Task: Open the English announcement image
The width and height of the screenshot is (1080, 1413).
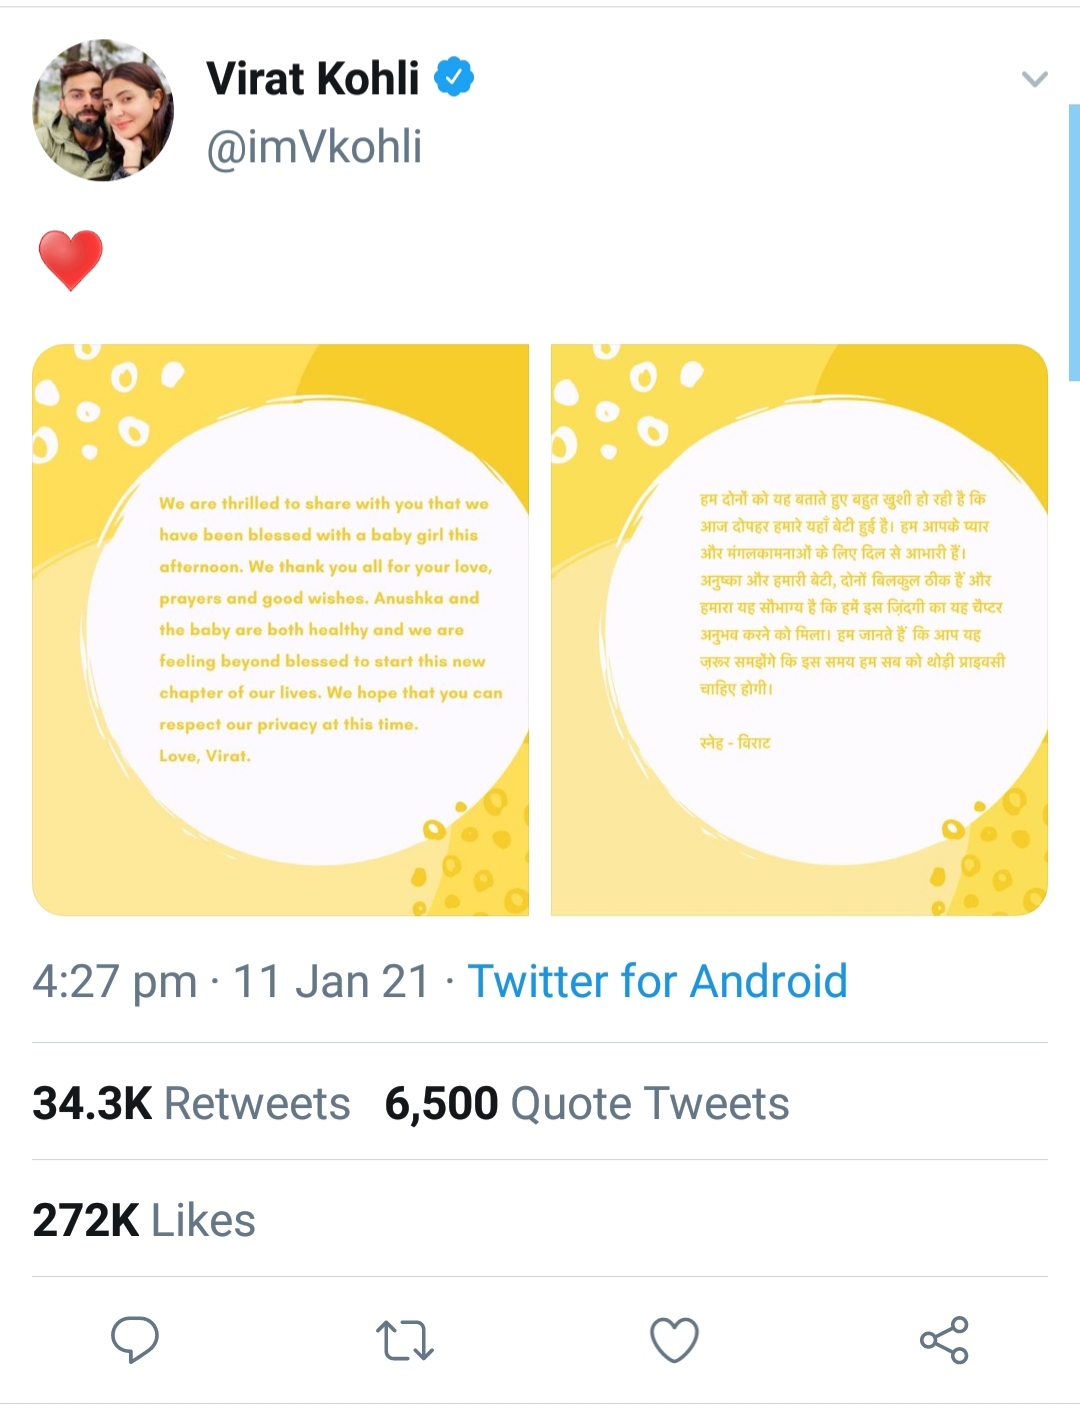Action: tap(280, 630)
